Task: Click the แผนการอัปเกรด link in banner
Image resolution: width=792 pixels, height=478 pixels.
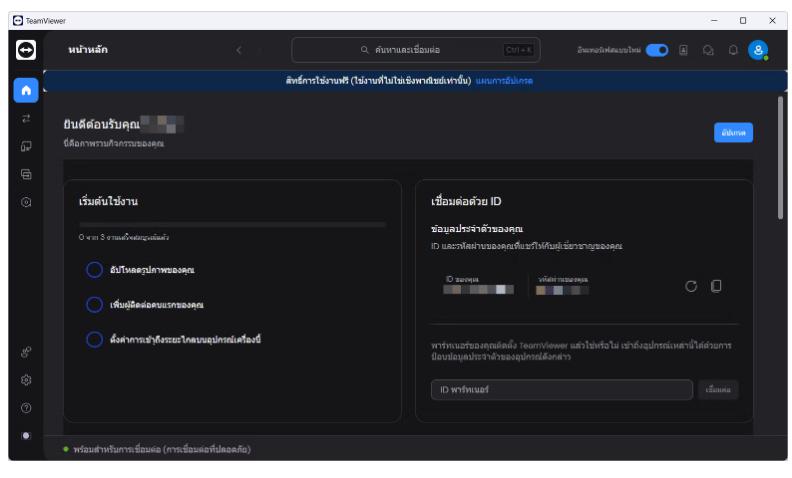Action: coord(504,80)
